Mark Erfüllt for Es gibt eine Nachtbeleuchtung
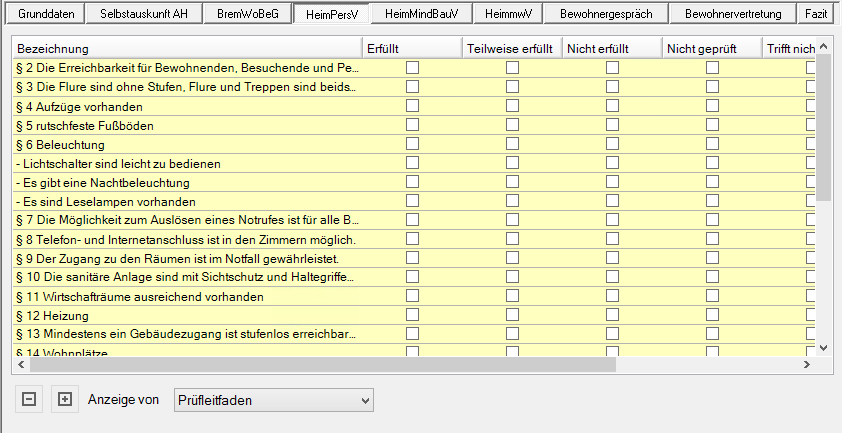The height and width of the screenshot is (433, 842). click(412, 182)
